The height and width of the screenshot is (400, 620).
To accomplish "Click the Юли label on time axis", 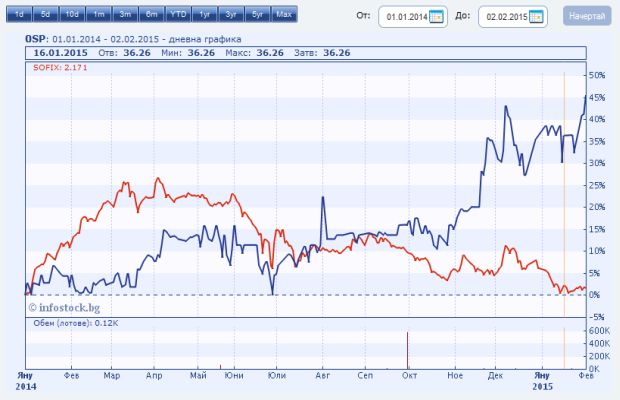I will (277, 375).
